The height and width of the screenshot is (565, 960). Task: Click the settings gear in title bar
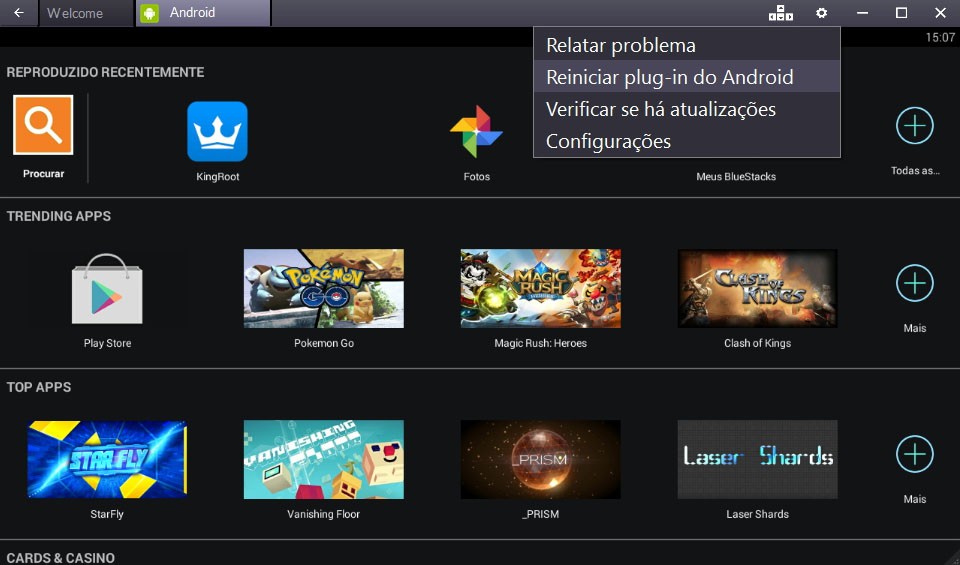tap(821, 13)
